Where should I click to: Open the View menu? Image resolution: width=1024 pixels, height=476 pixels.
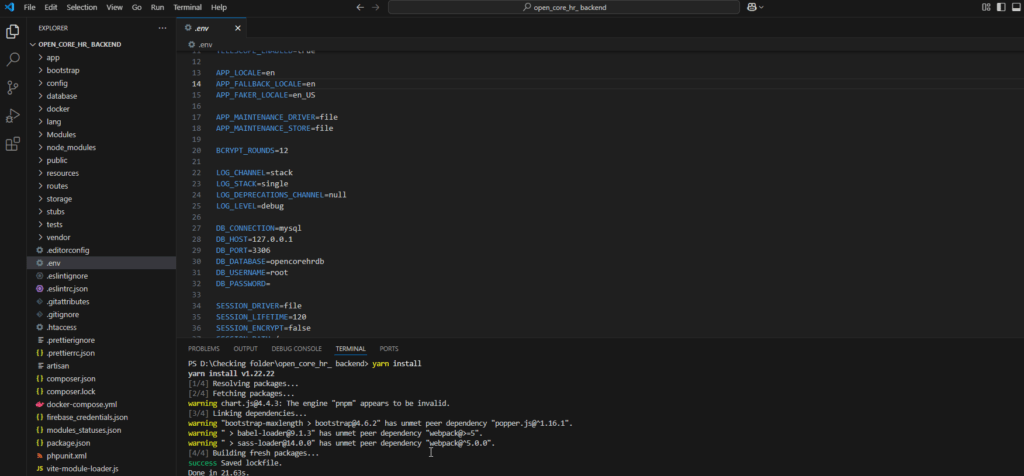(114, 7)
